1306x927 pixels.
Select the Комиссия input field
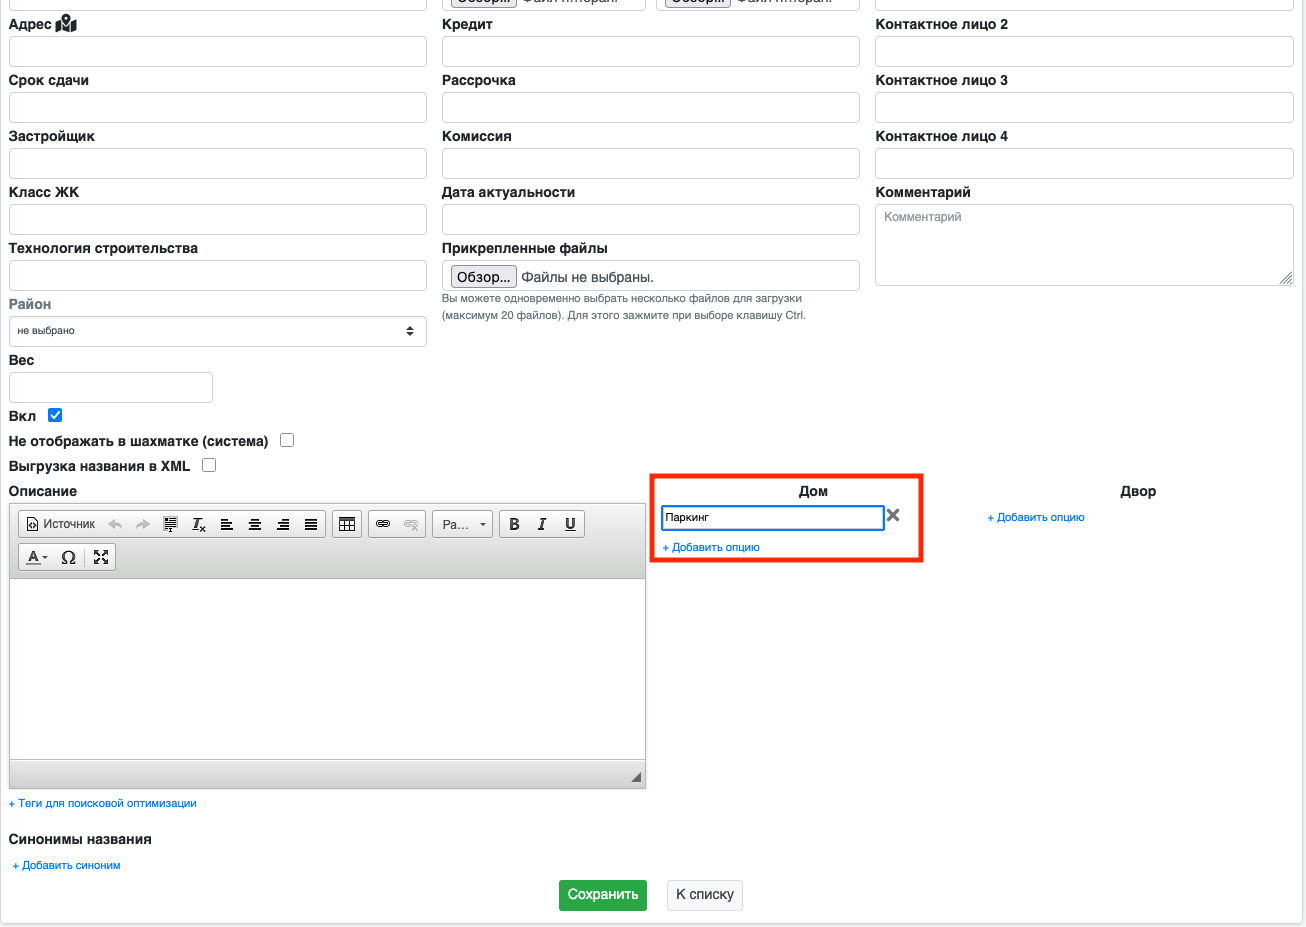coord(651,163)
